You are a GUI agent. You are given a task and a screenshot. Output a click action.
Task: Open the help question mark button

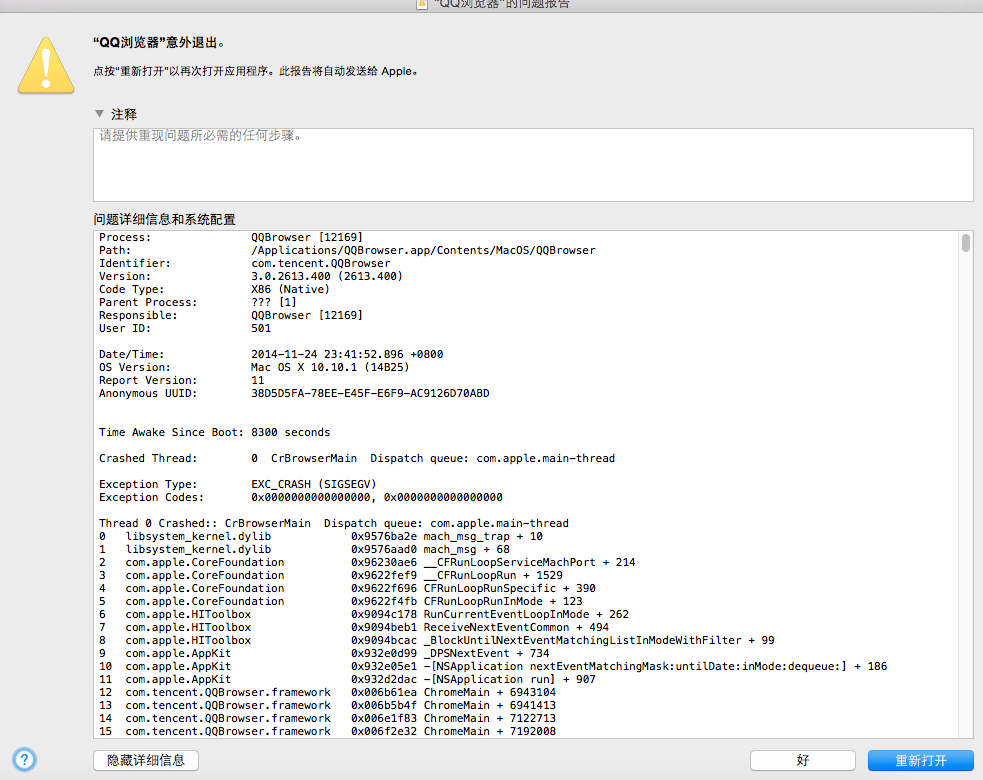pos(24,759)
